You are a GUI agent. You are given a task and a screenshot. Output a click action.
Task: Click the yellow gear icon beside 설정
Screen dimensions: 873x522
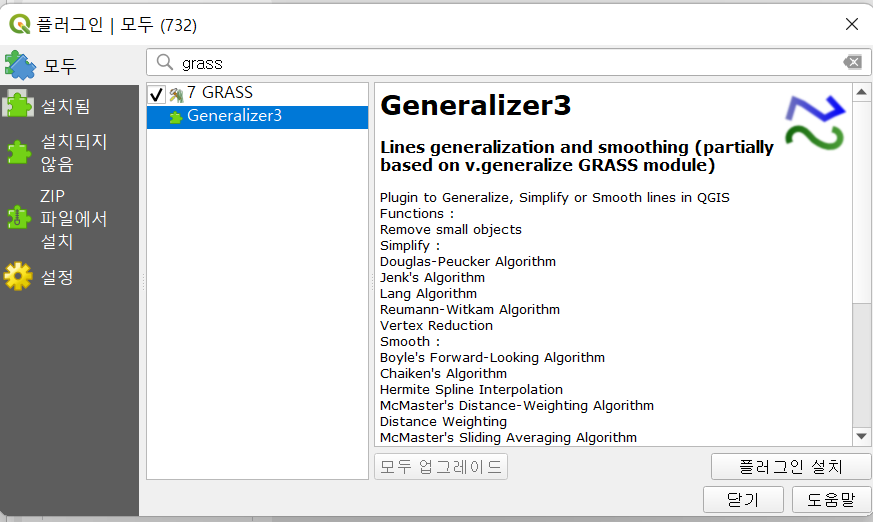coord(18,276)
